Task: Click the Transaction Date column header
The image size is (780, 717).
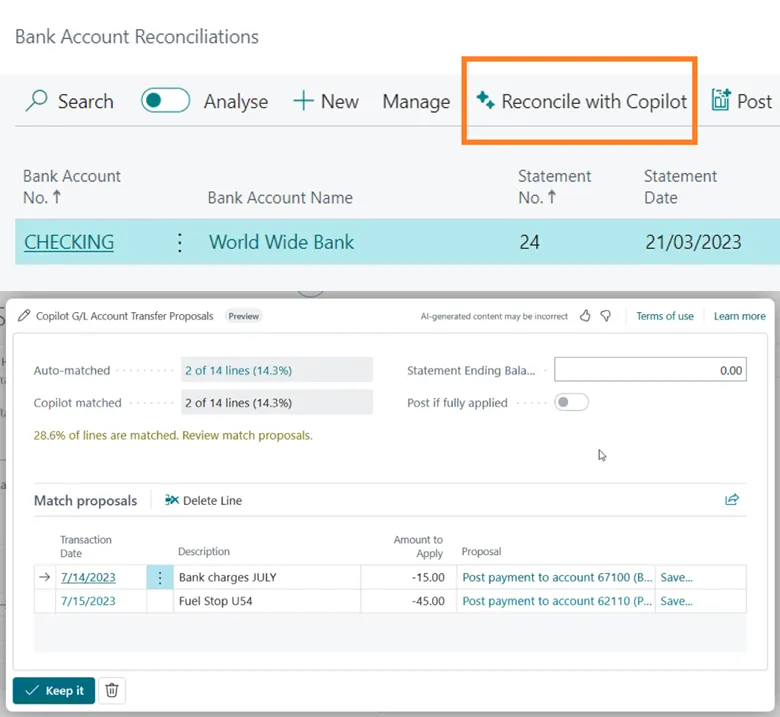Action: (86, 546)
